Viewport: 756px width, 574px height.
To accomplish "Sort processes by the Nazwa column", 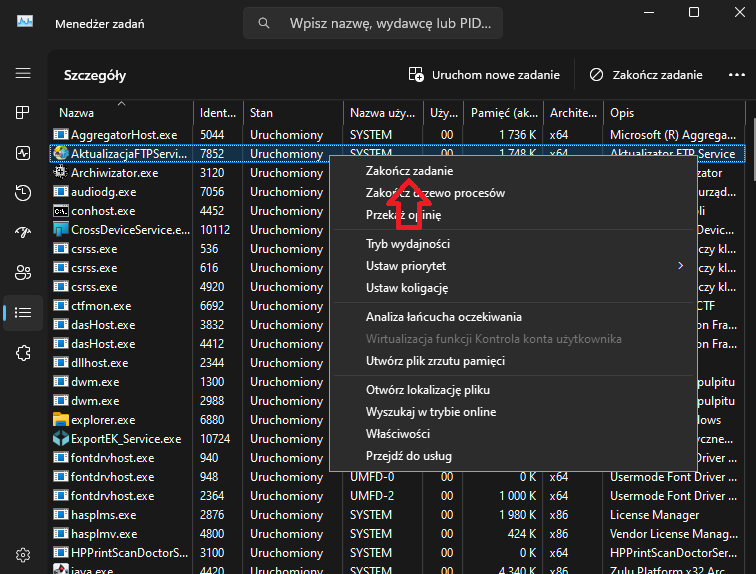I will tap(120, 113).
